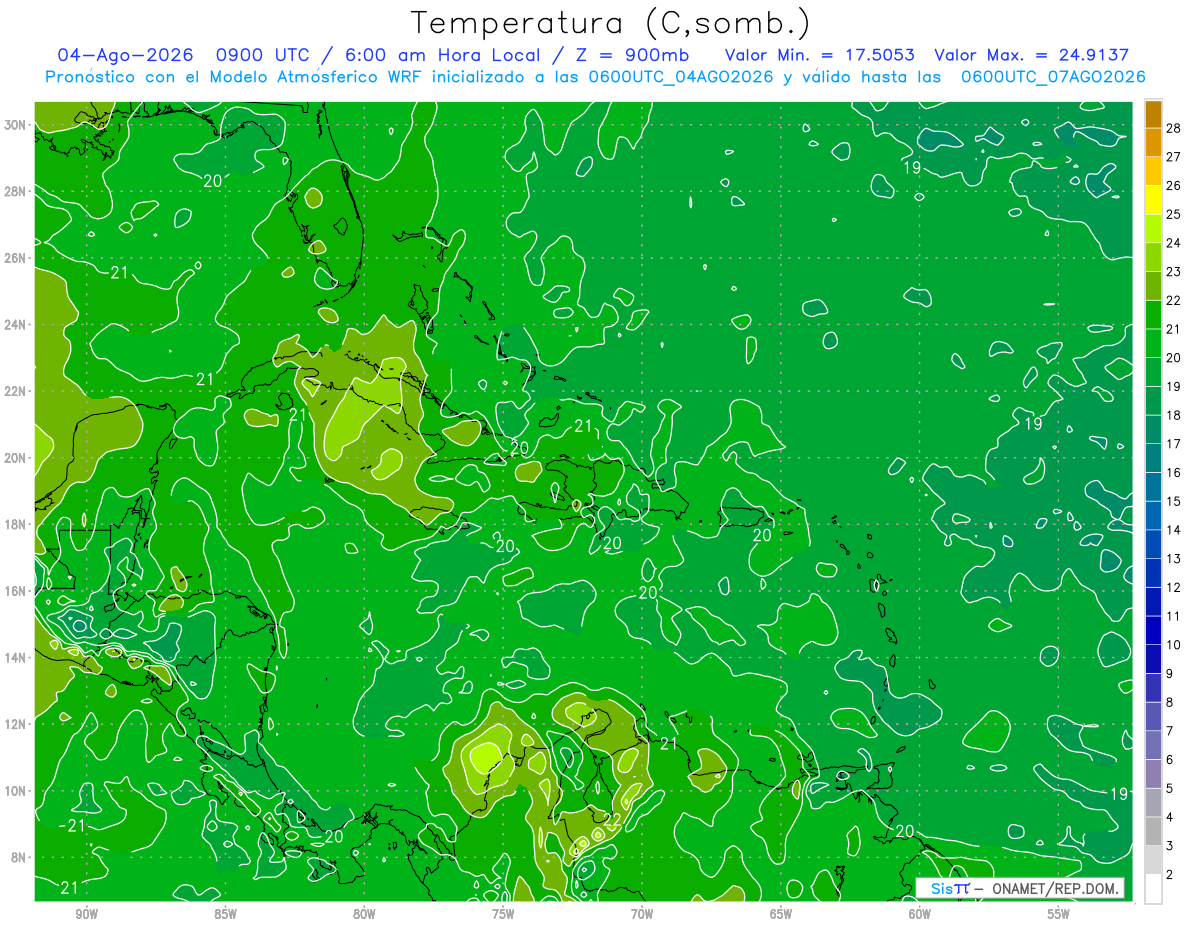This screenshot has width=1200, height=927.
Task: Click the 65W longitude axis label
Action: pos(781,914)
